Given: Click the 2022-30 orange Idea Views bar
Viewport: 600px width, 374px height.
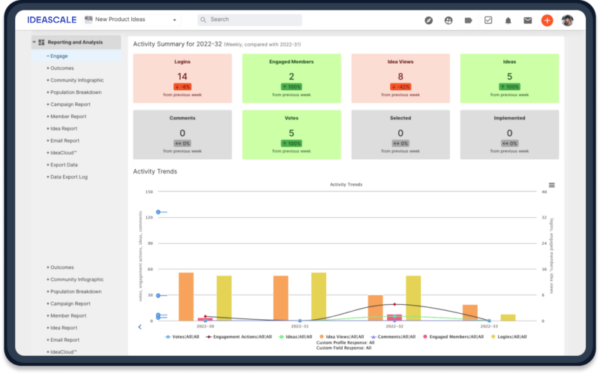Looking at the screenshot, I should (x=186, y=297).
